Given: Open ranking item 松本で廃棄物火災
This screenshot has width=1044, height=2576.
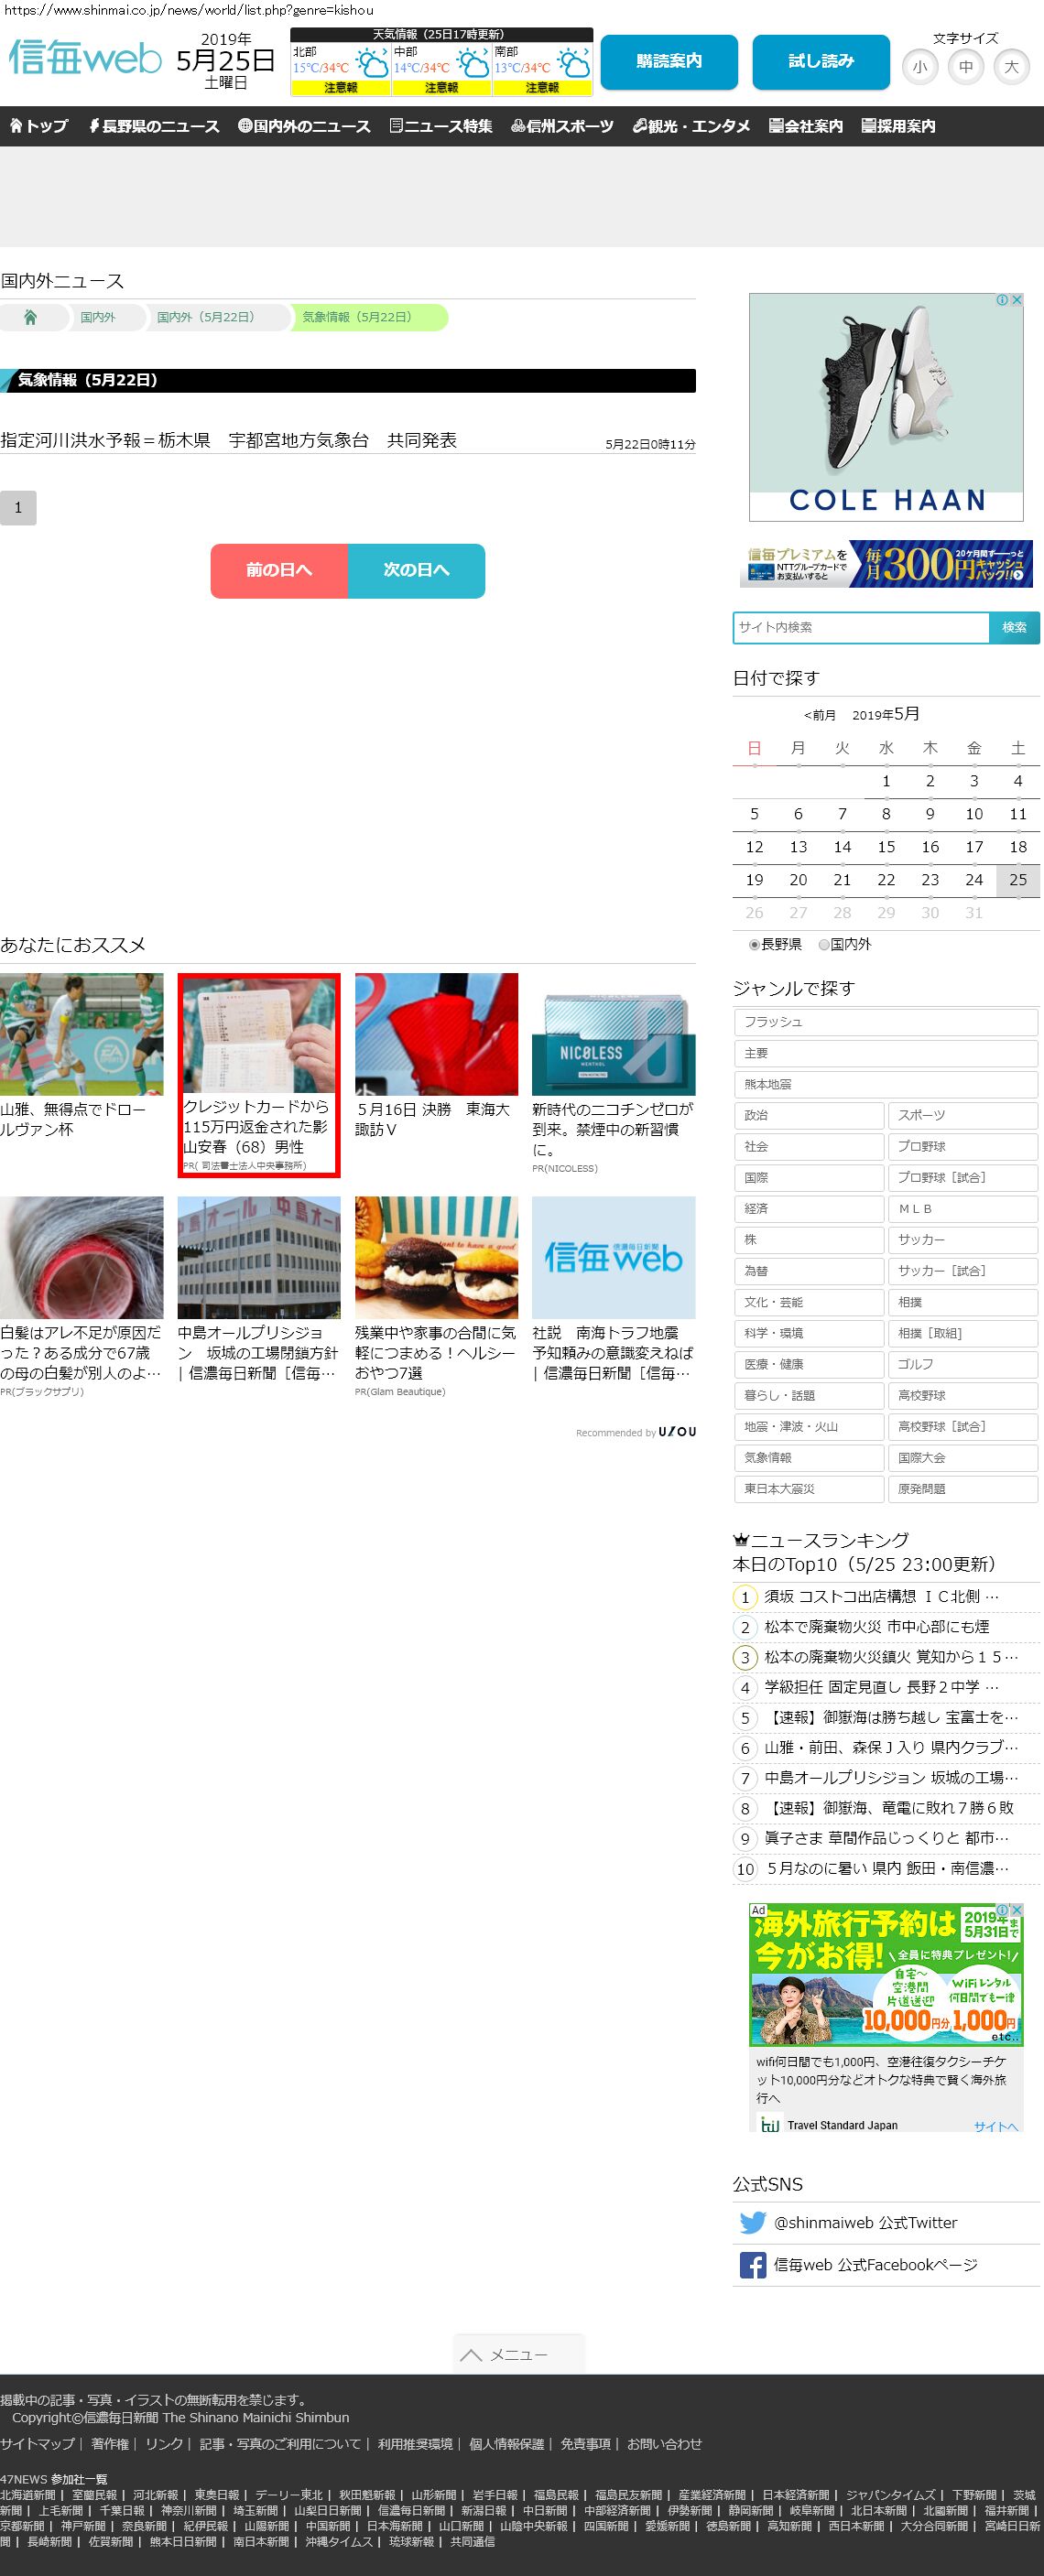Looking at the screenshot, I should [x=877, y=1627].
